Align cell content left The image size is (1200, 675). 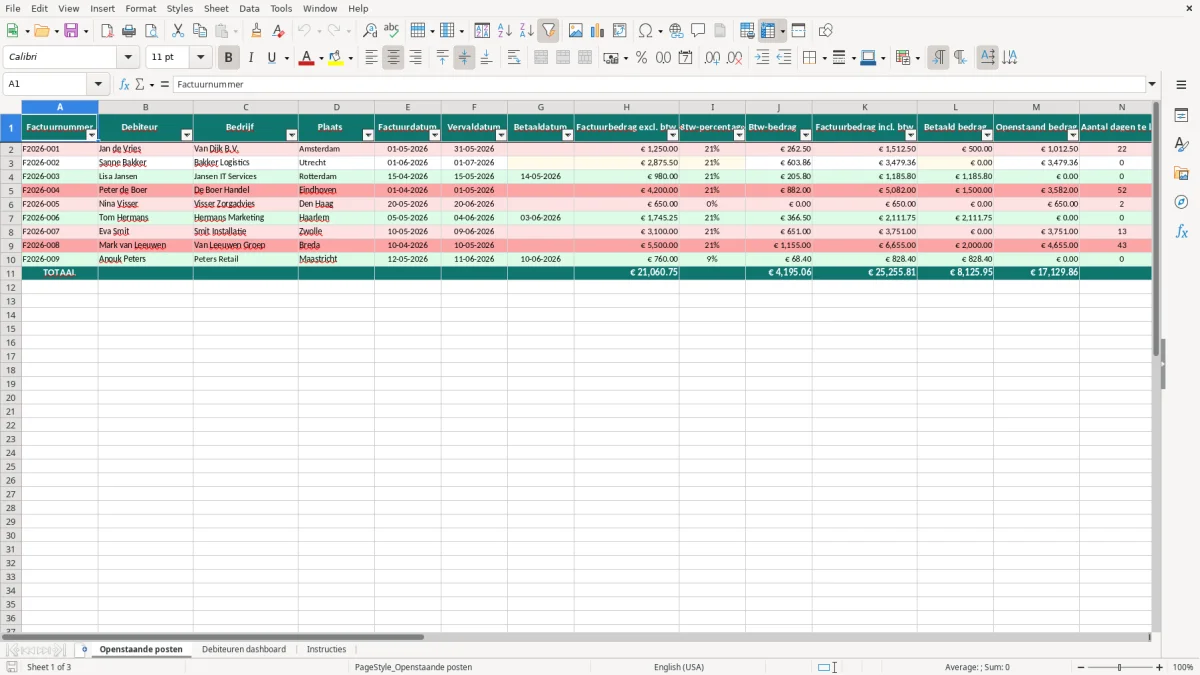coord(371,58)
